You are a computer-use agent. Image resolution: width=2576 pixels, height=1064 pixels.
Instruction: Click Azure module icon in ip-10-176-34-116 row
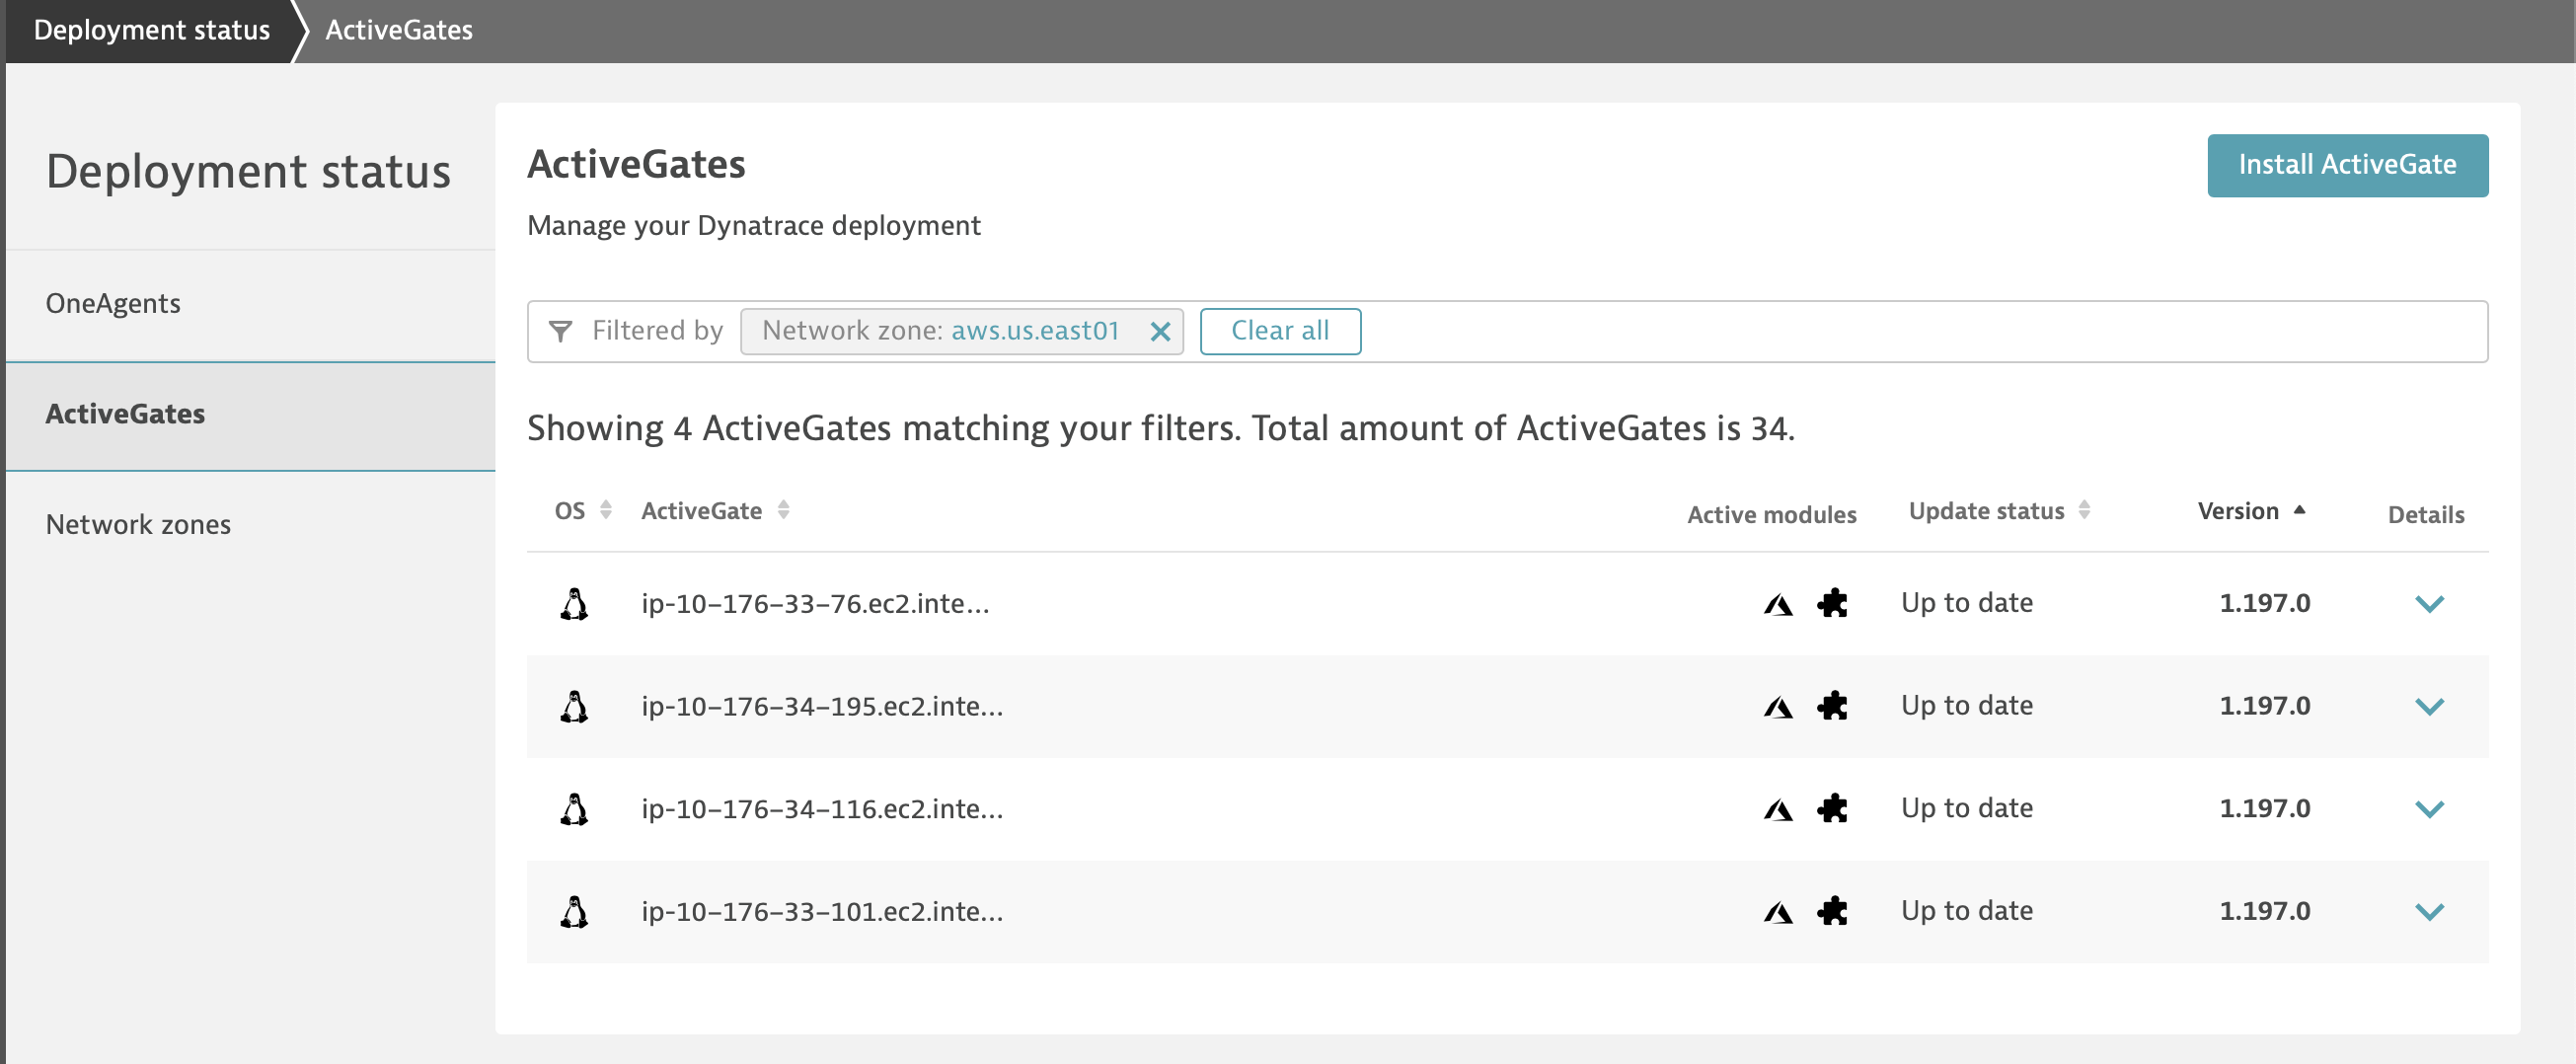click(1778, 809)
